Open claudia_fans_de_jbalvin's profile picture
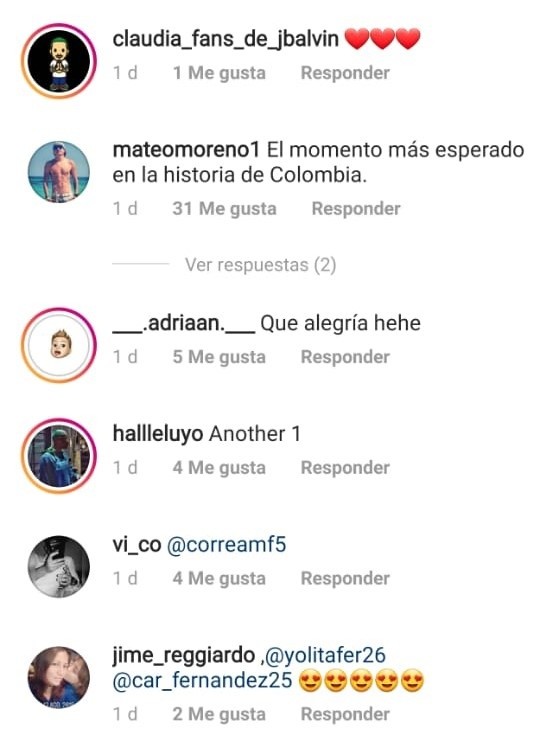 (x=59, y=61)
